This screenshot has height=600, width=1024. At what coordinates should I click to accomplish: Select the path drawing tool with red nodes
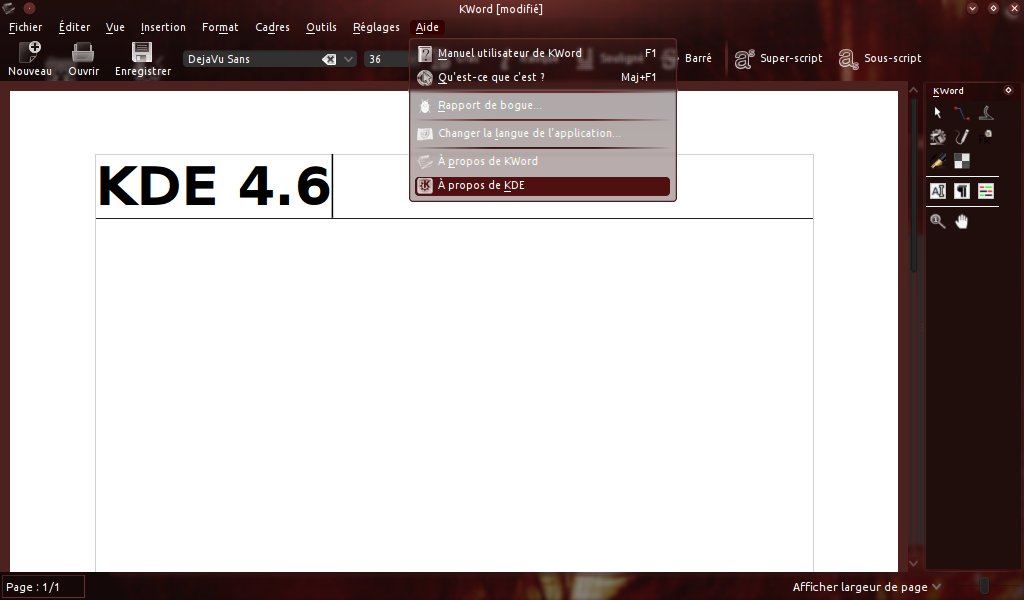click(x=961, y=113)
